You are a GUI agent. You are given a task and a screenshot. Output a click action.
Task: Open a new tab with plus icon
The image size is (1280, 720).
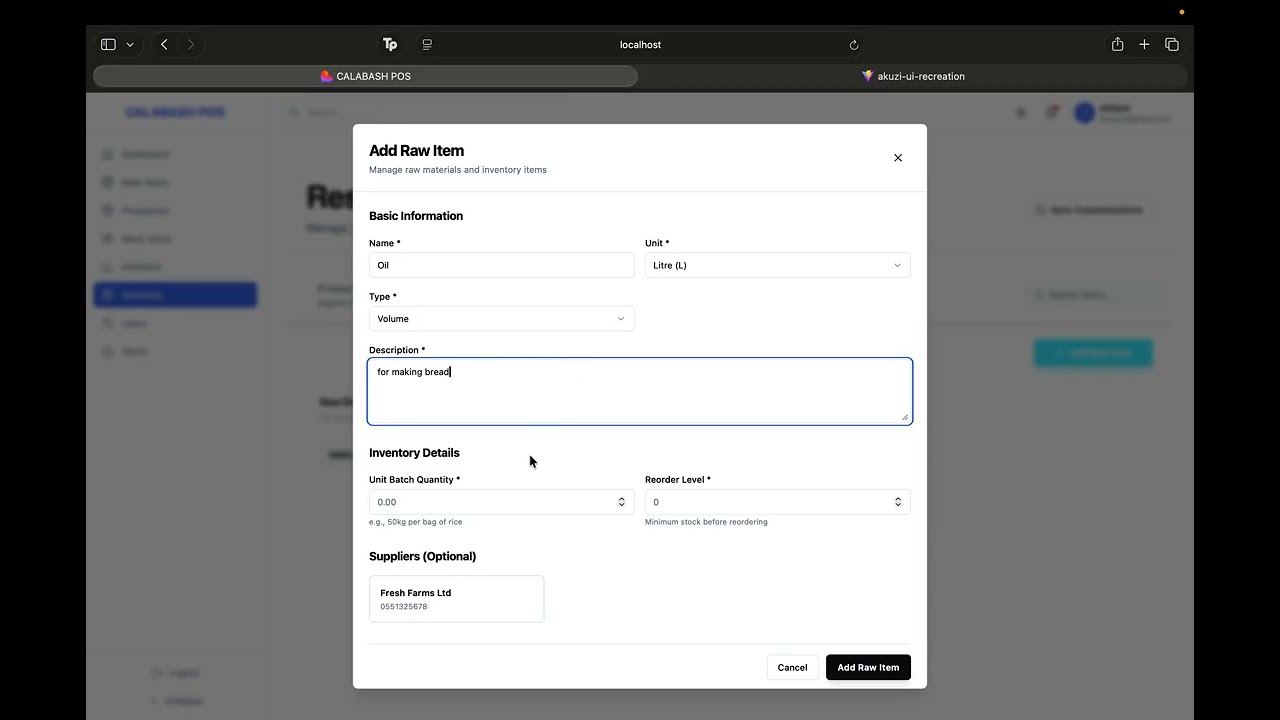[x=1144, y=44]
